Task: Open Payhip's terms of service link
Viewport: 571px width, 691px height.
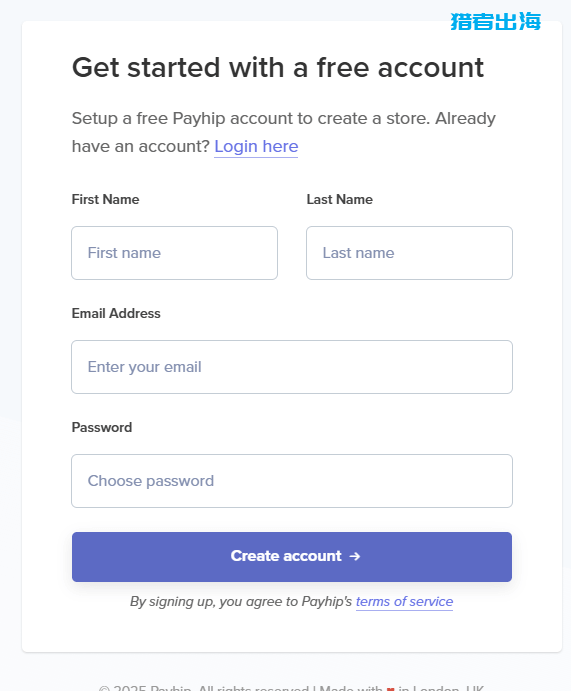Action: 404,602
